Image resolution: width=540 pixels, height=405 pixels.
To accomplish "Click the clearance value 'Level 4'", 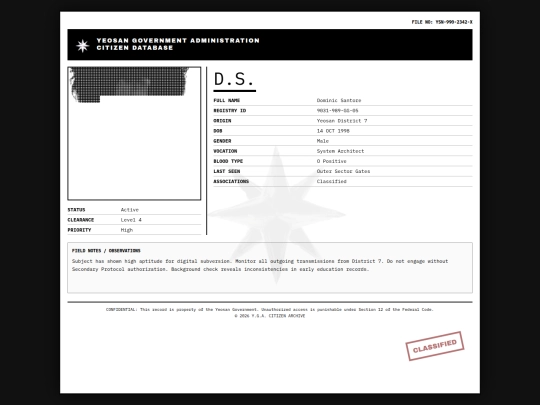I will pyautogui.click(x=131, y=220).
